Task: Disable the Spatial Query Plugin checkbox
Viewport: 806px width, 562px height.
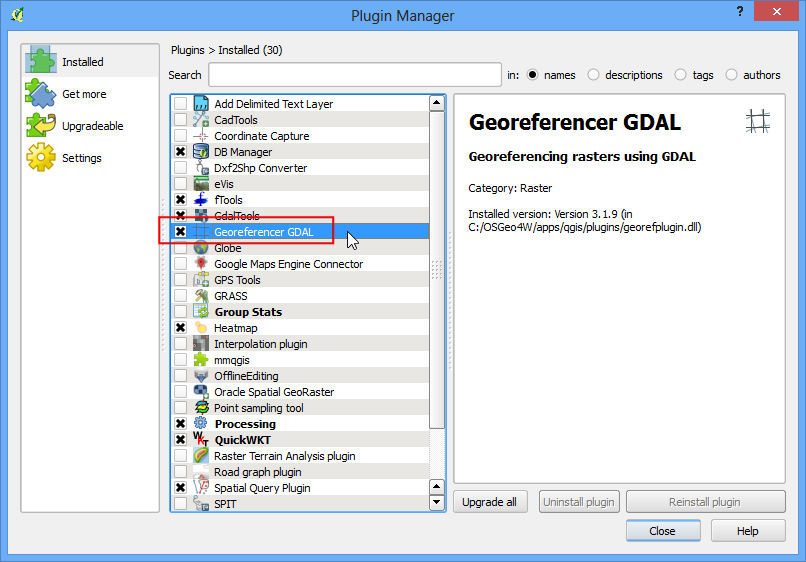Action: [180, 487]
